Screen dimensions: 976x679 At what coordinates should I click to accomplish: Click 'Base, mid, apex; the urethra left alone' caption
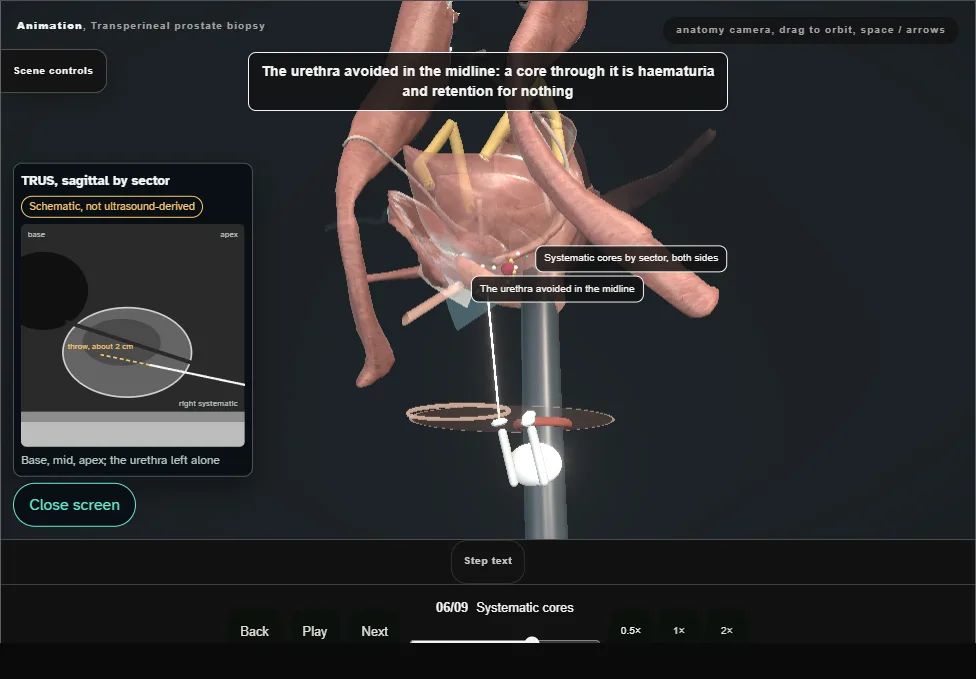[x=120, y=460]
